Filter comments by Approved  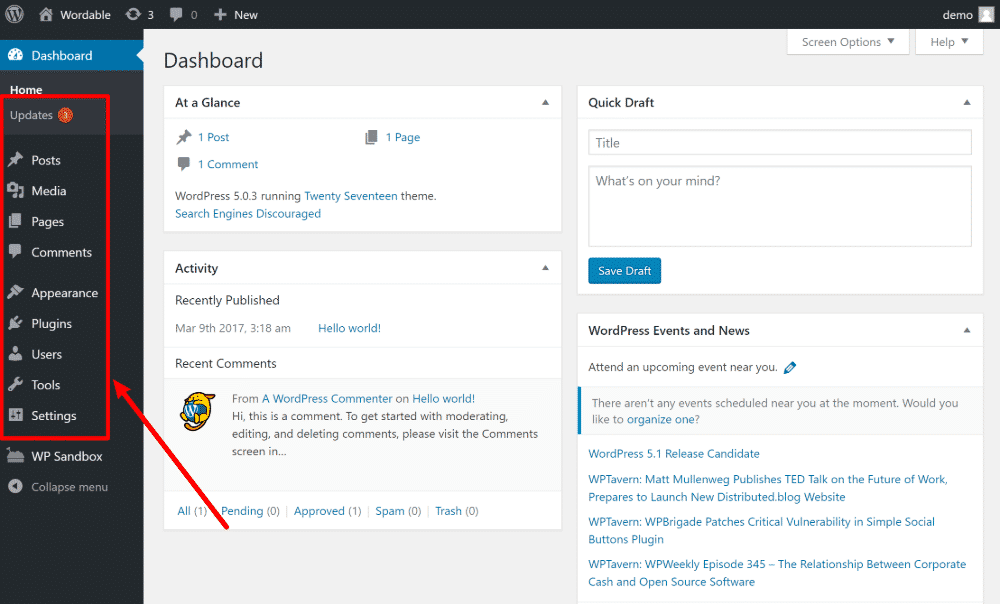(319, 511)
